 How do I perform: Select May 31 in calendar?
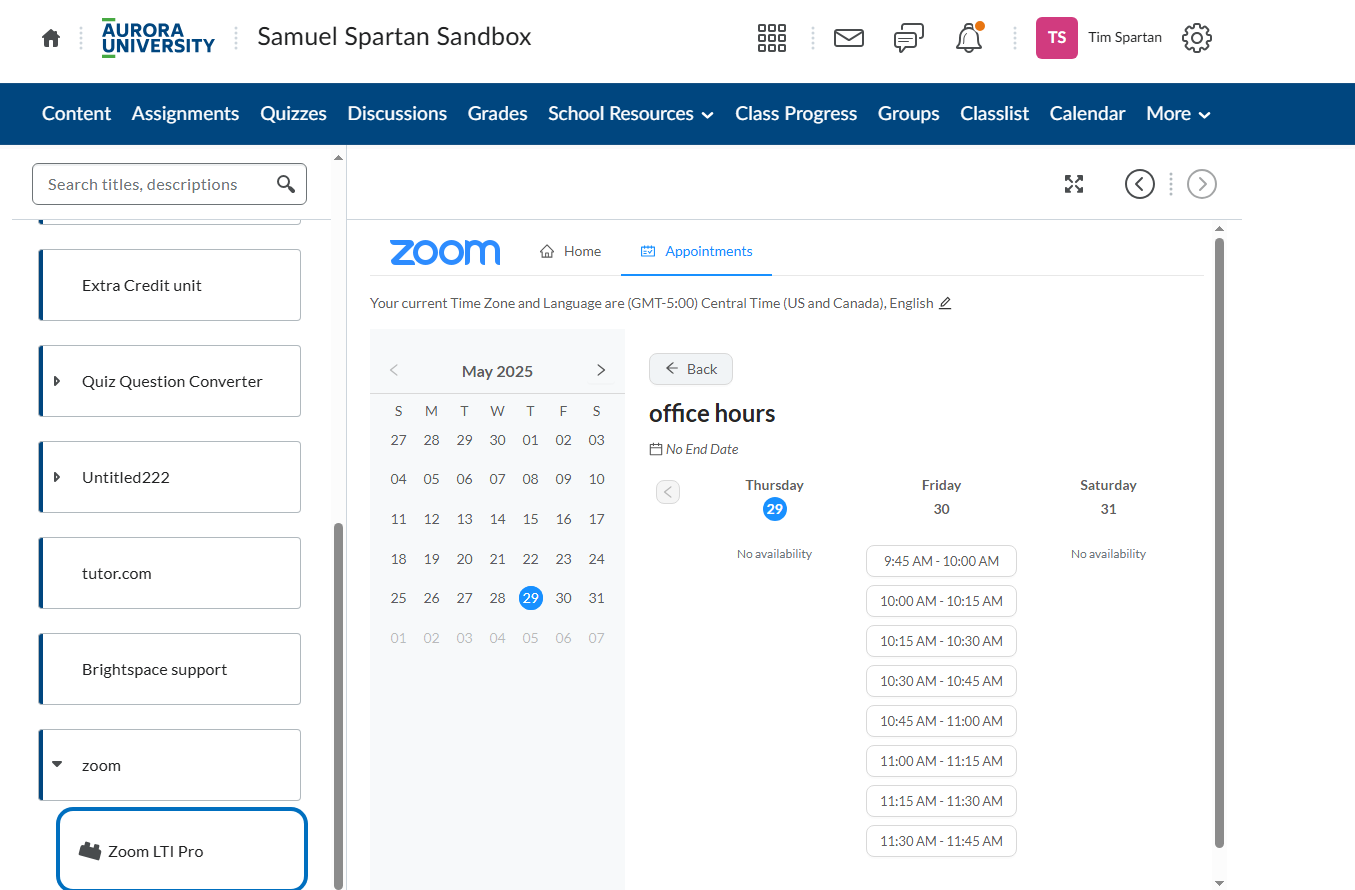click(x=597, y=598)
